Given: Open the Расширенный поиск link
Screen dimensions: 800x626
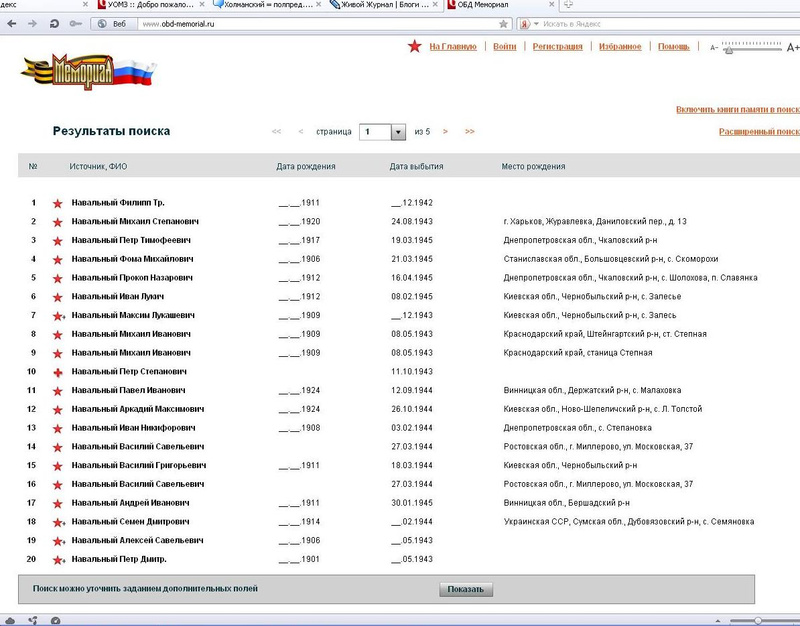Looking at the screenshot, I should (x=759, y=131).
